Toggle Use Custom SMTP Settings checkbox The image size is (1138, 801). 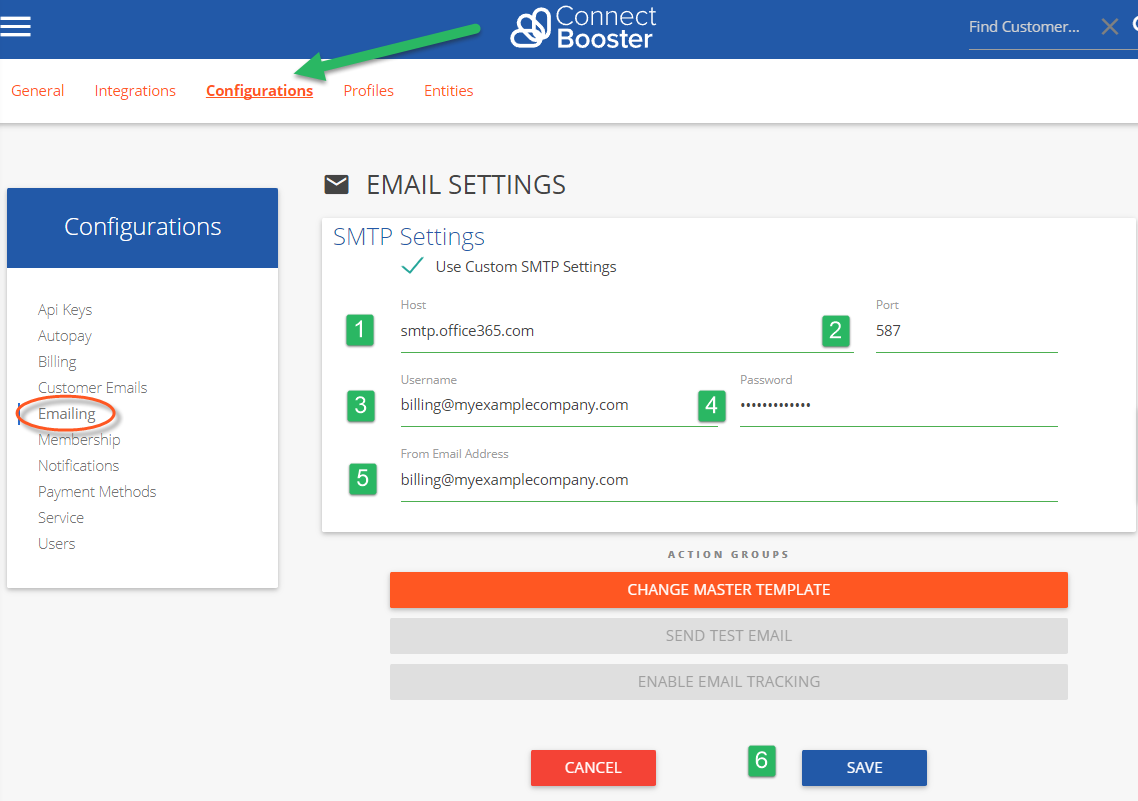coord(412,266)
